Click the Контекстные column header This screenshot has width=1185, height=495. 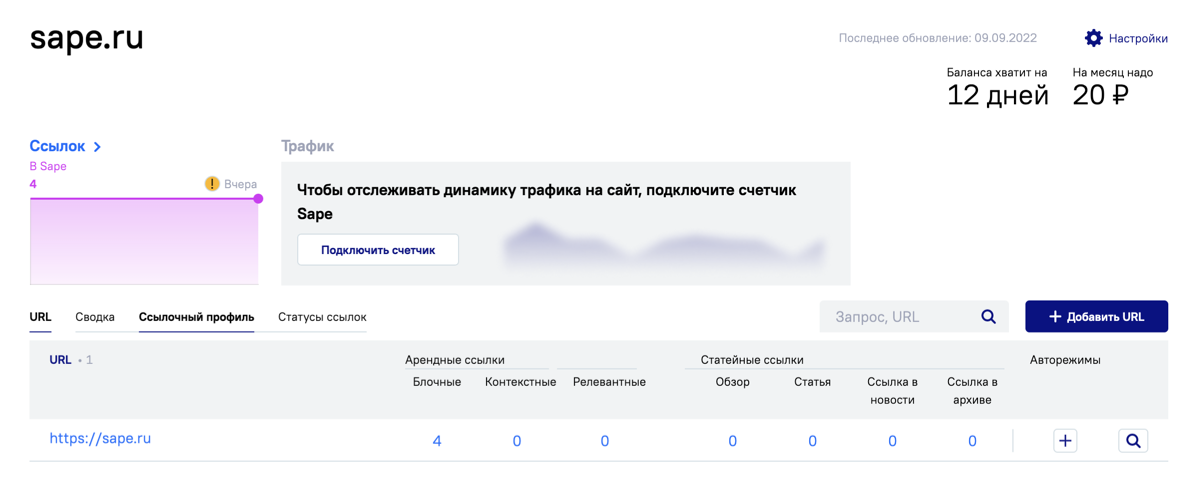521,382
